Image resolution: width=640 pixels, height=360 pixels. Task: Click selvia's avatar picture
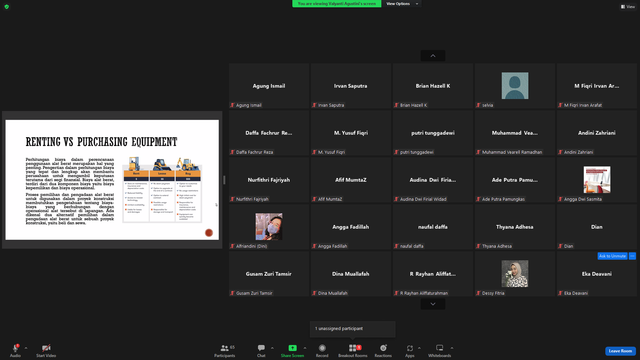click(x=515, y=86)
